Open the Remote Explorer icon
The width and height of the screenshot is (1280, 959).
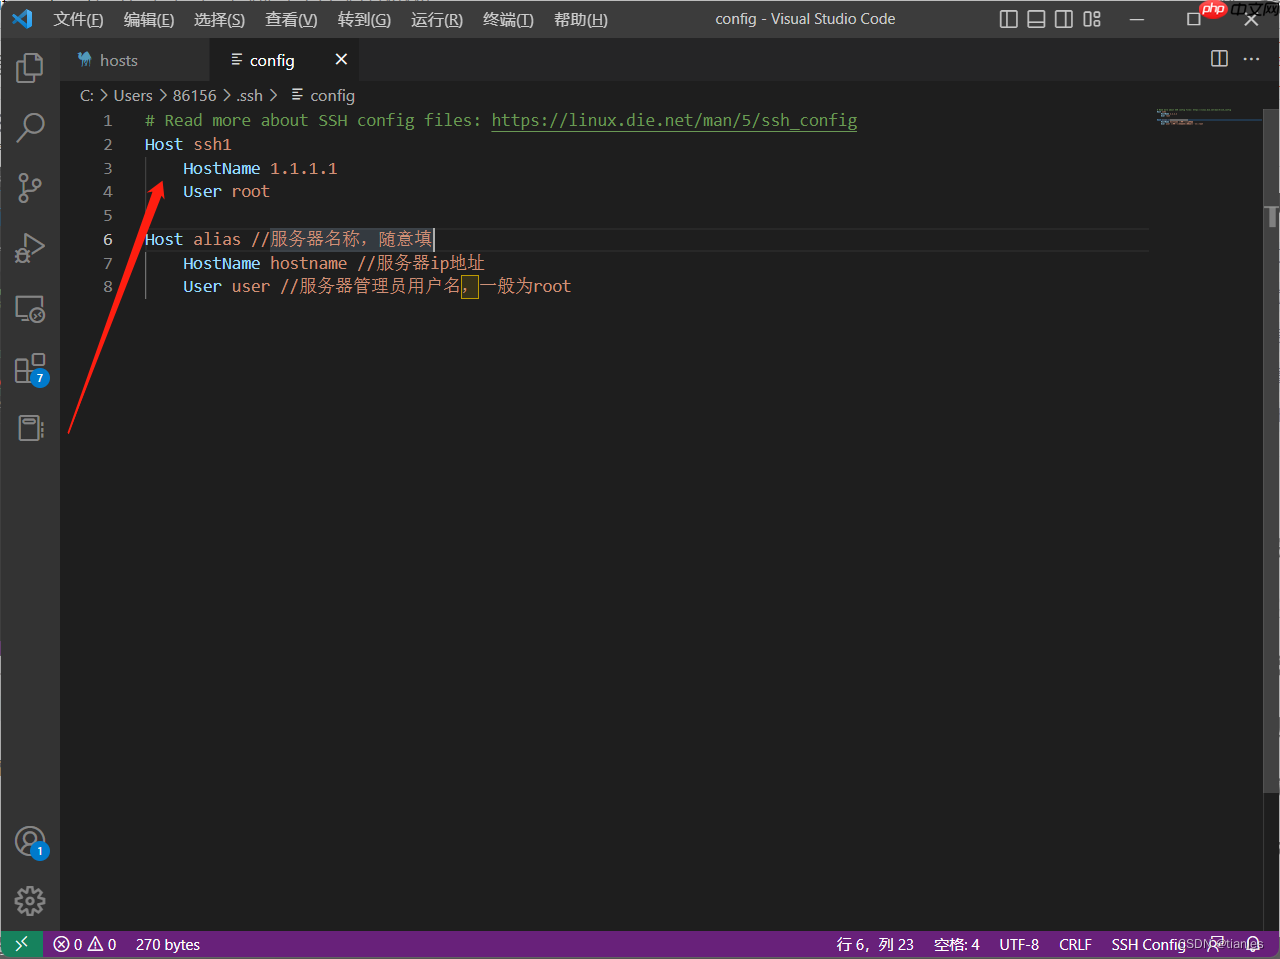[29, 309]
